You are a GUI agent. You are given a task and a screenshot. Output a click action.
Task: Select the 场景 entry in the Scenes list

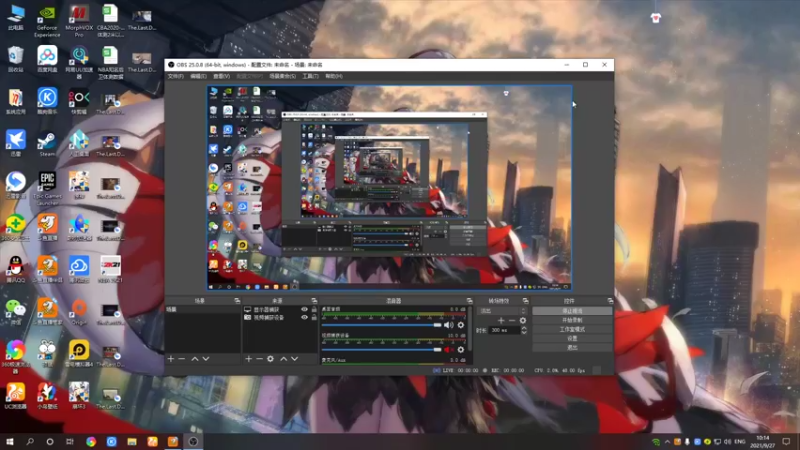coord(203,310)
